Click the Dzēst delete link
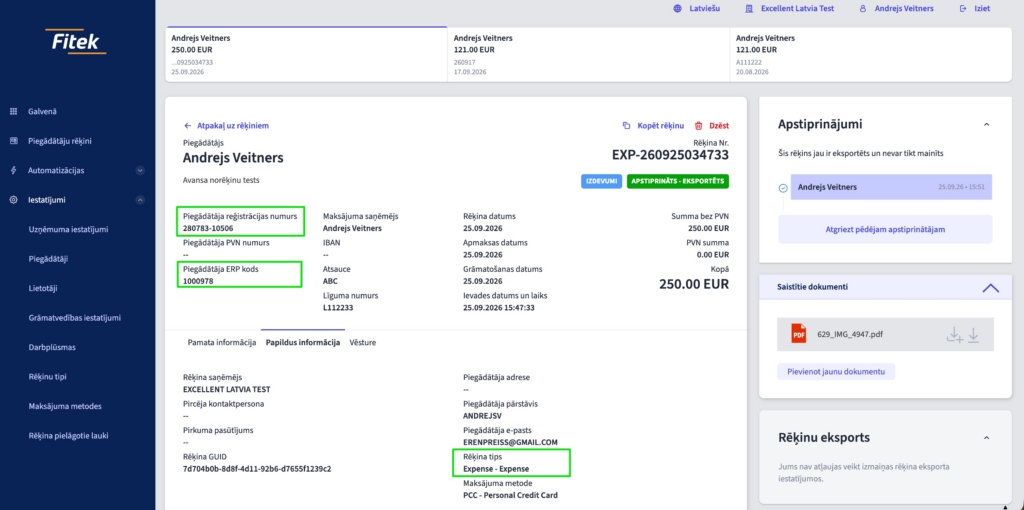 pos(719,125)
